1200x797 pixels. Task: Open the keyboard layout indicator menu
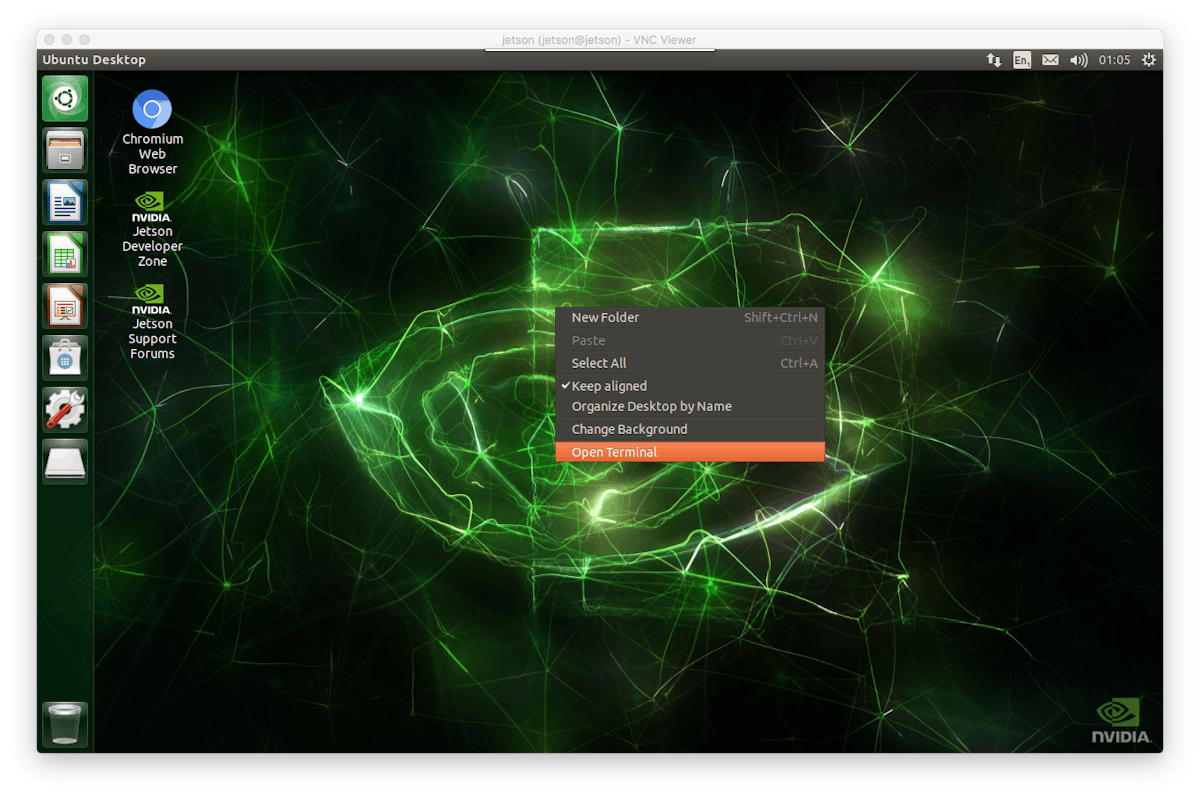[x=1022, y=59]
